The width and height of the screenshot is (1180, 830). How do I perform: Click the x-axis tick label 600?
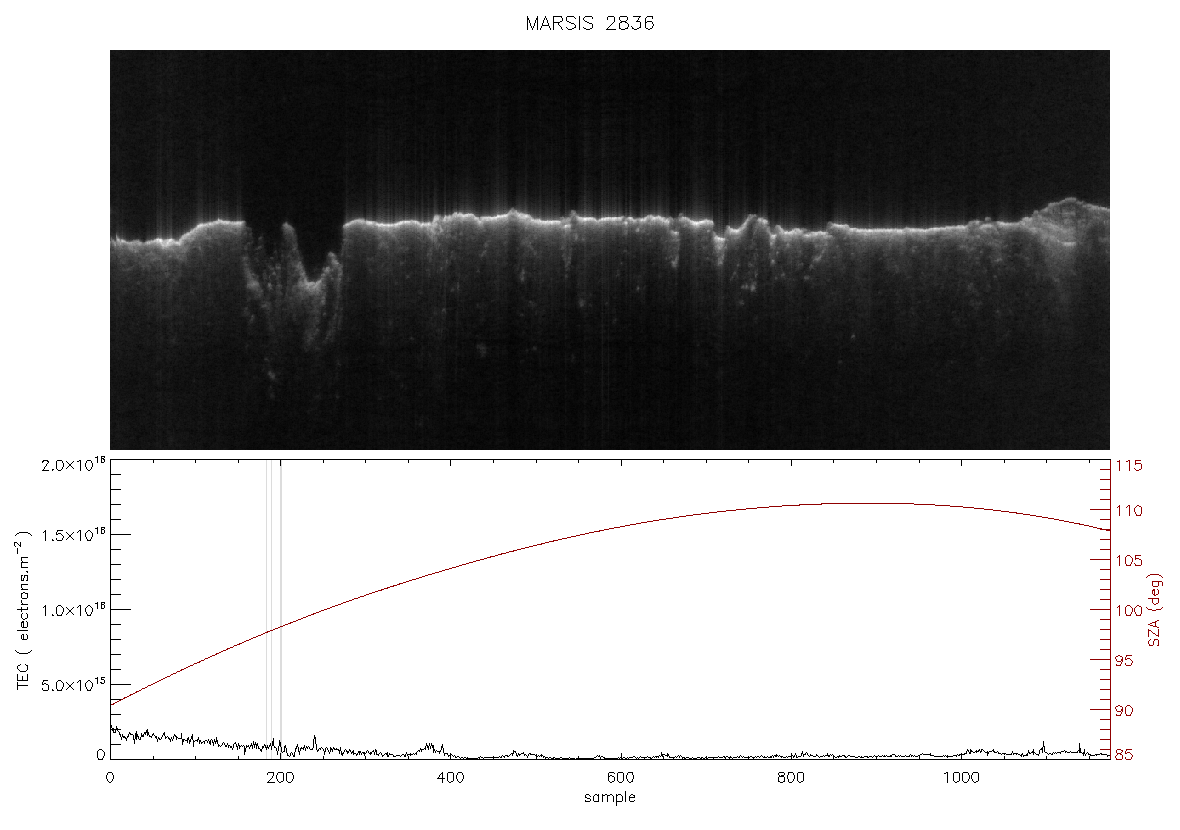point(621,778)
